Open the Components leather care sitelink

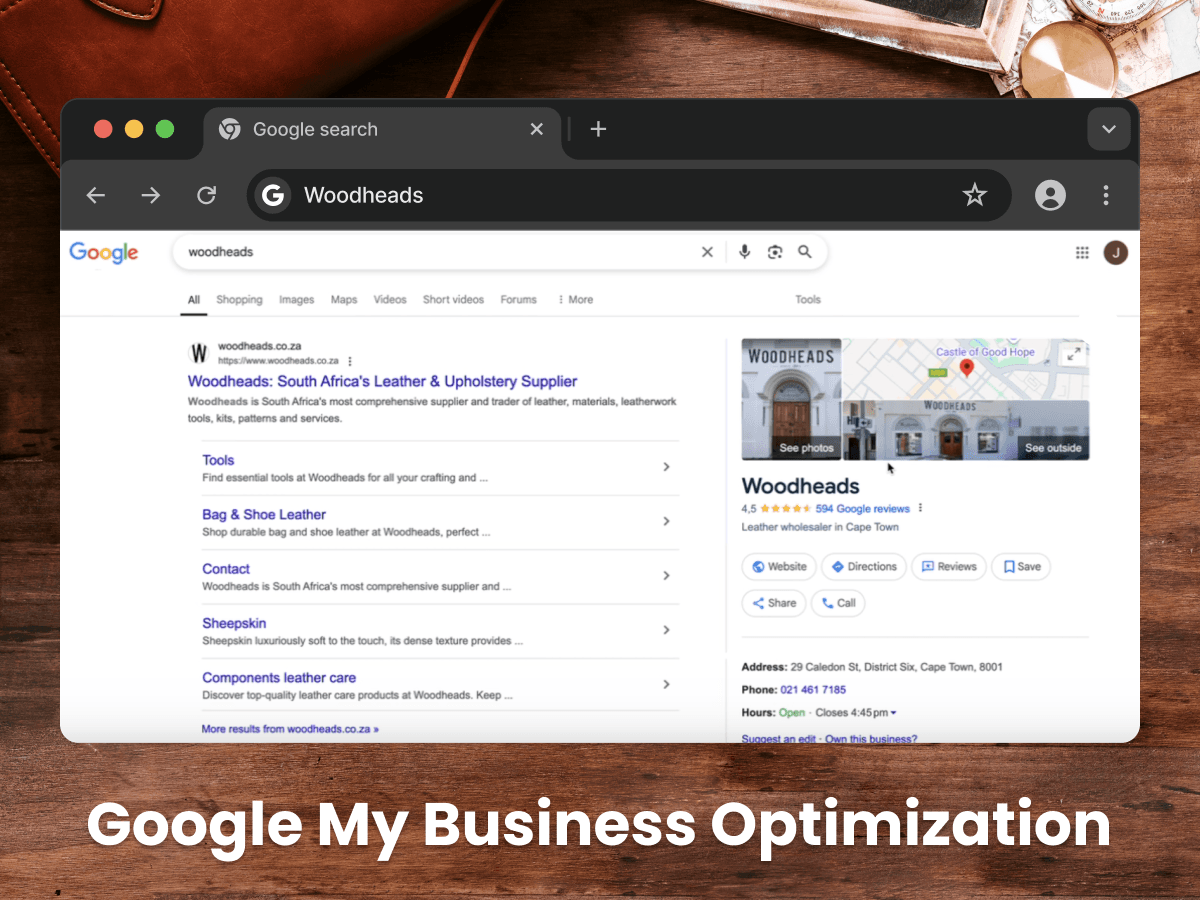tap(279, 677)
